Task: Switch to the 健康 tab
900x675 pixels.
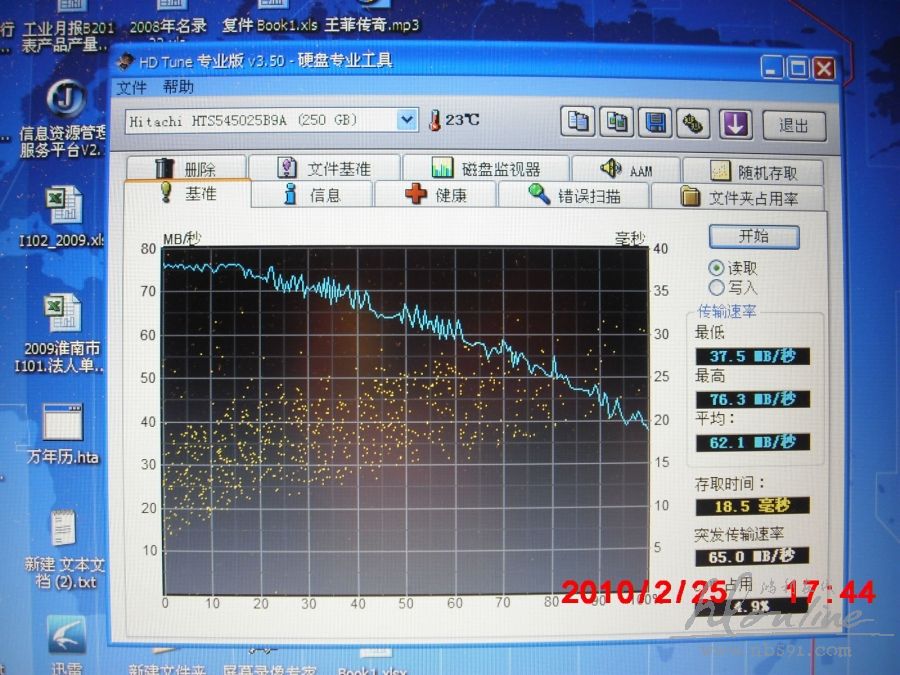Action: click(436, 195)
